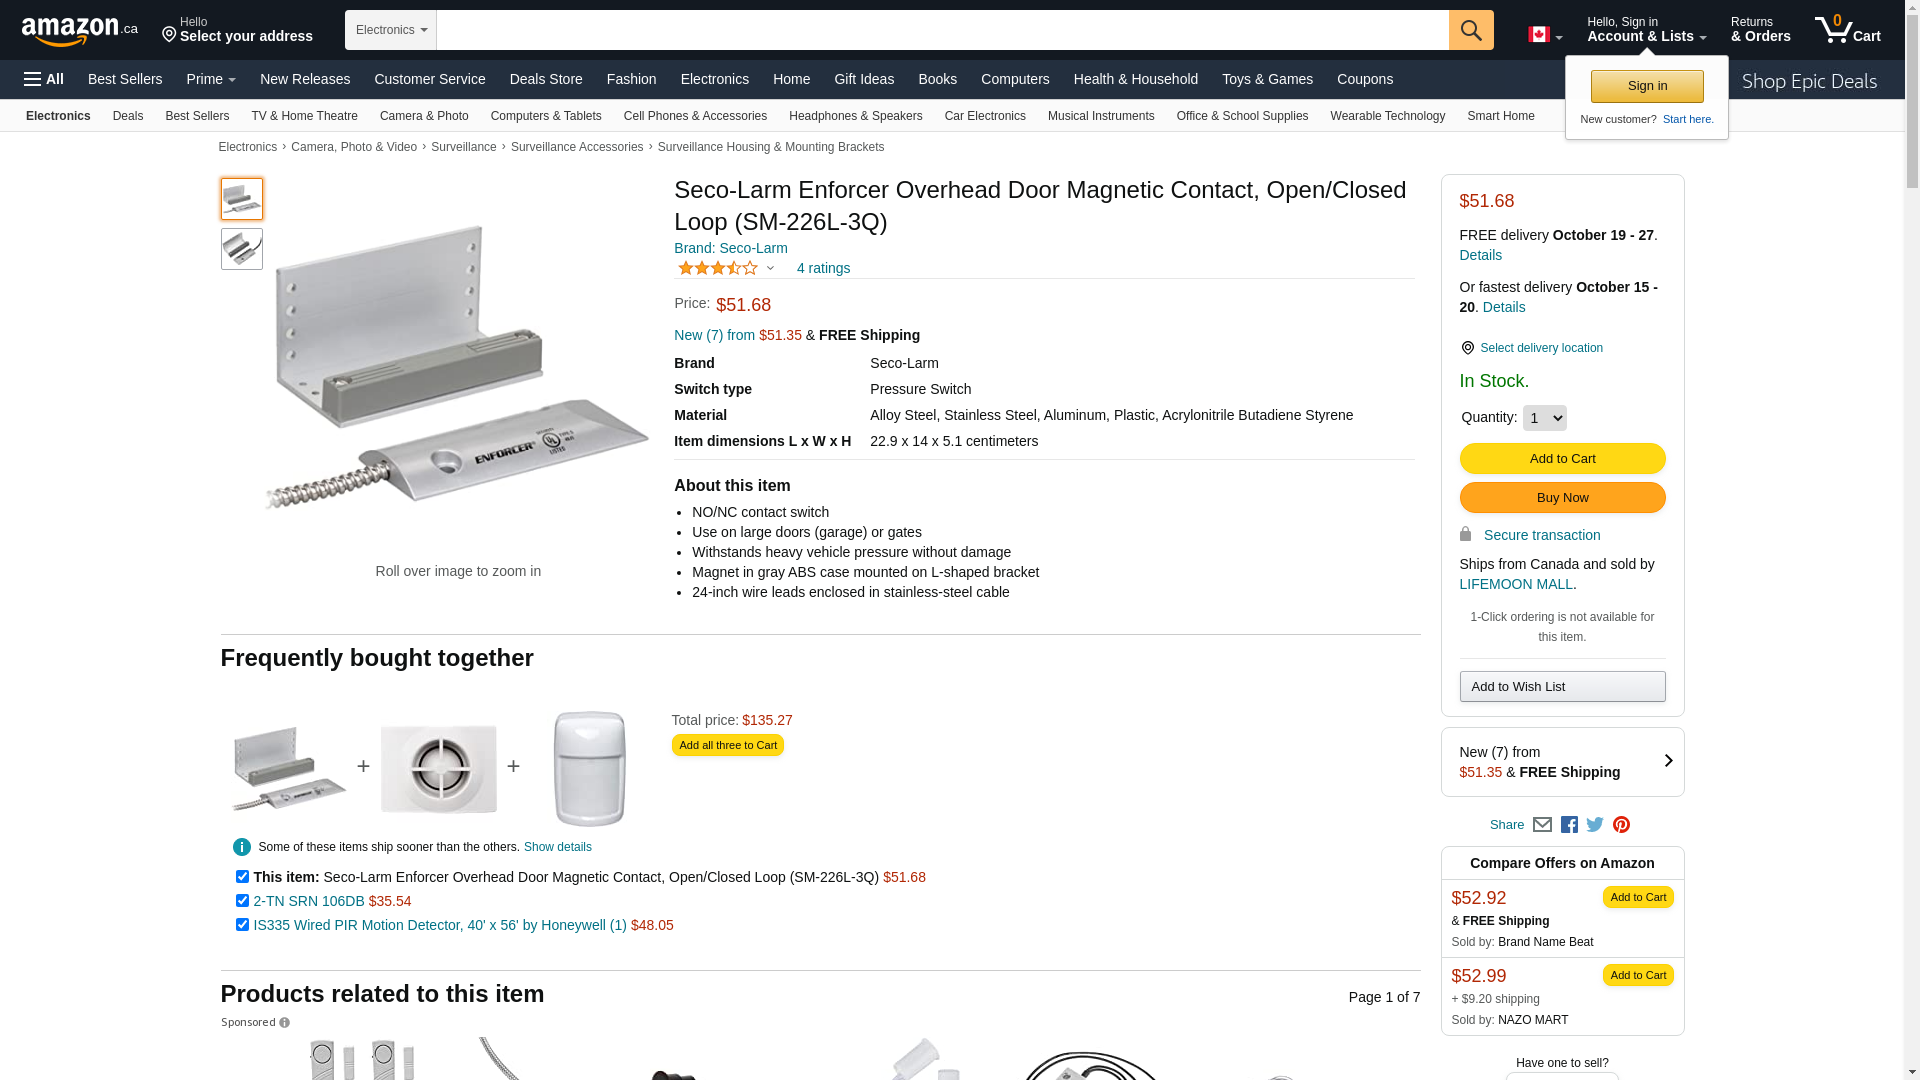Expand the Electronics search category dropdown

pyautogui.click(x=391, y=30)
